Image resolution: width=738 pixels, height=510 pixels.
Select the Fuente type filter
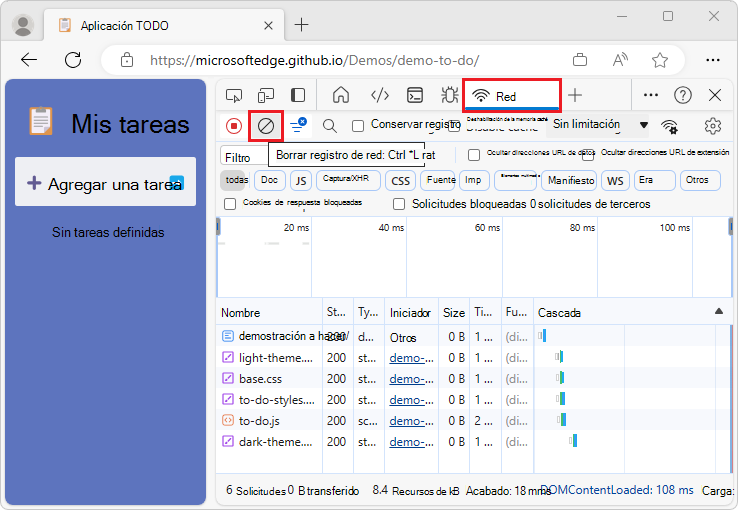tap(438, 180)
